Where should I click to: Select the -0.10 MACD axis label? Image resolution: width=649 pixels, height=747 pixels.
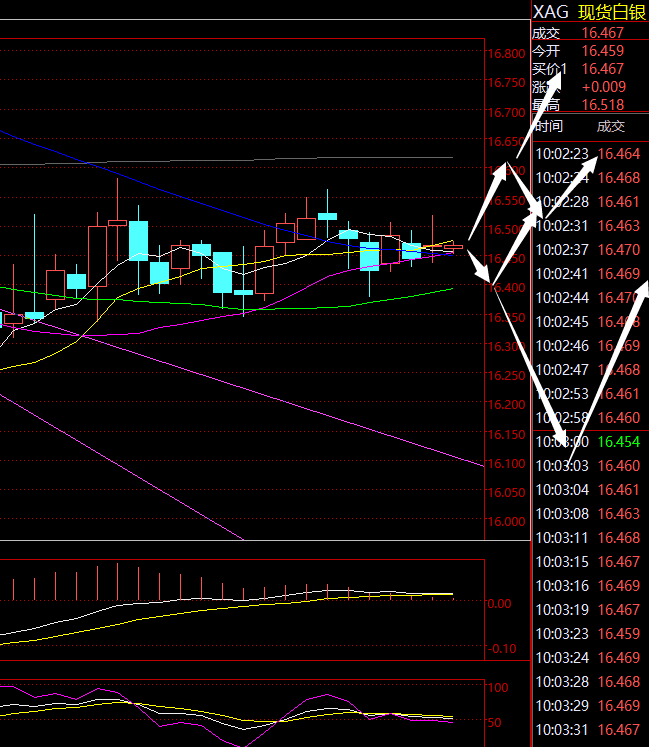coord(502,649)
